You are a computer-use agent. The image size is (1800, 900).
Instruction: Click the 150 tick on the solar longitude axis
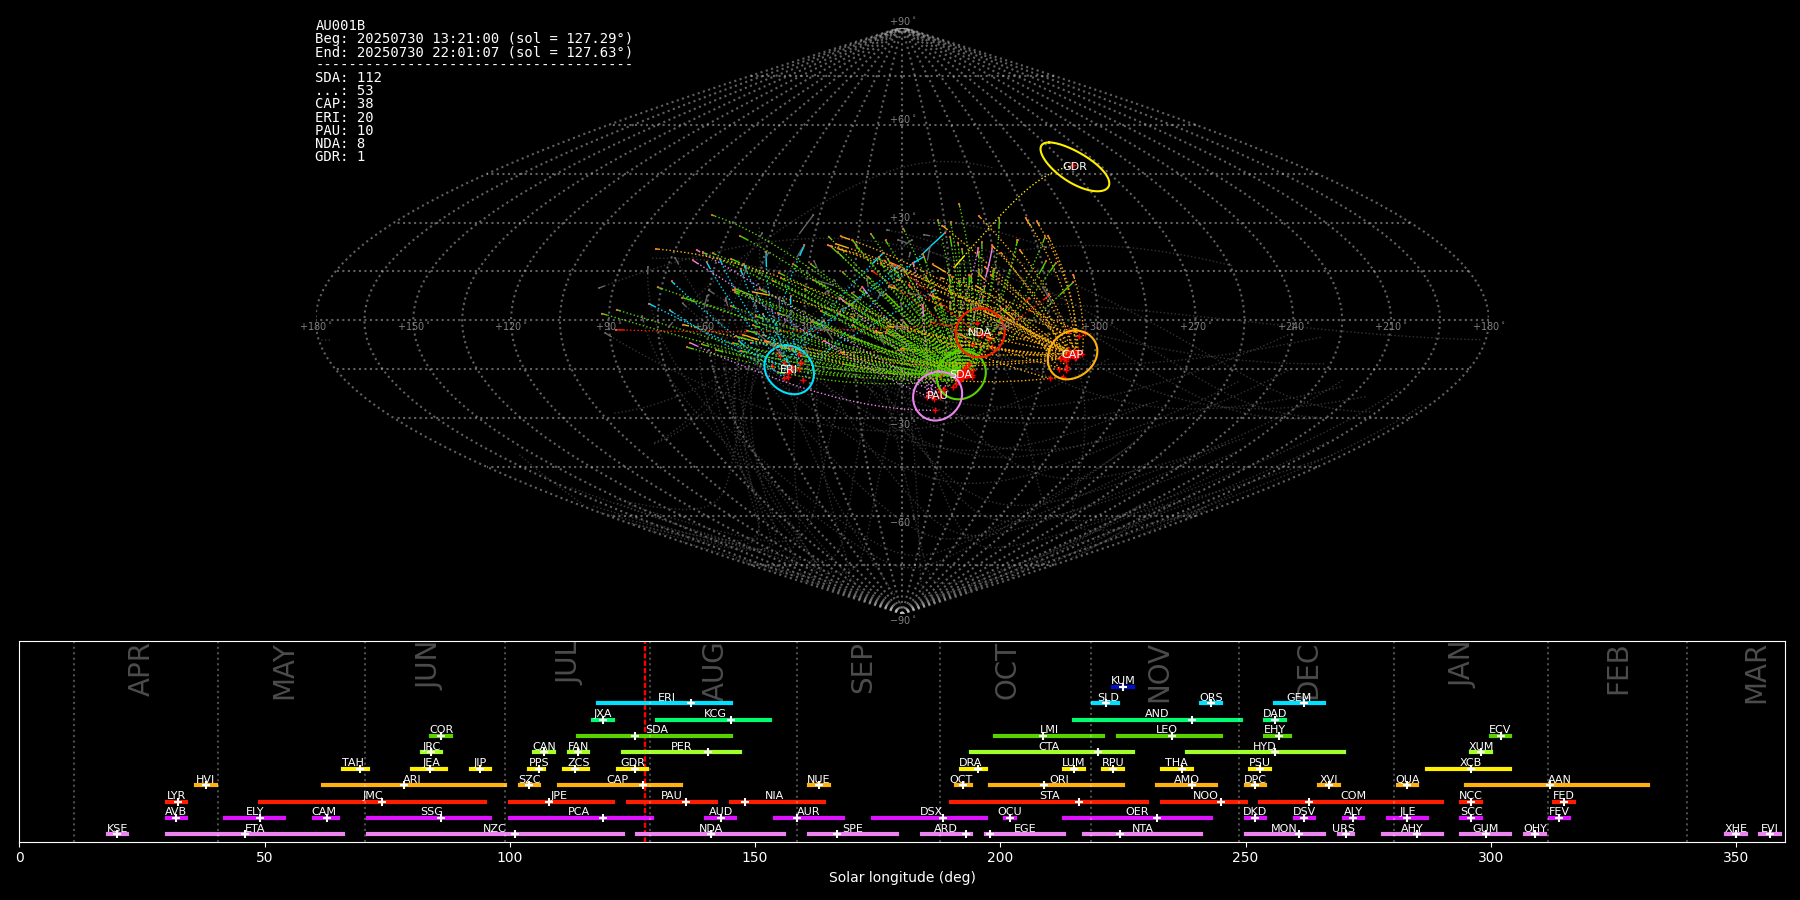pos(755,857)
